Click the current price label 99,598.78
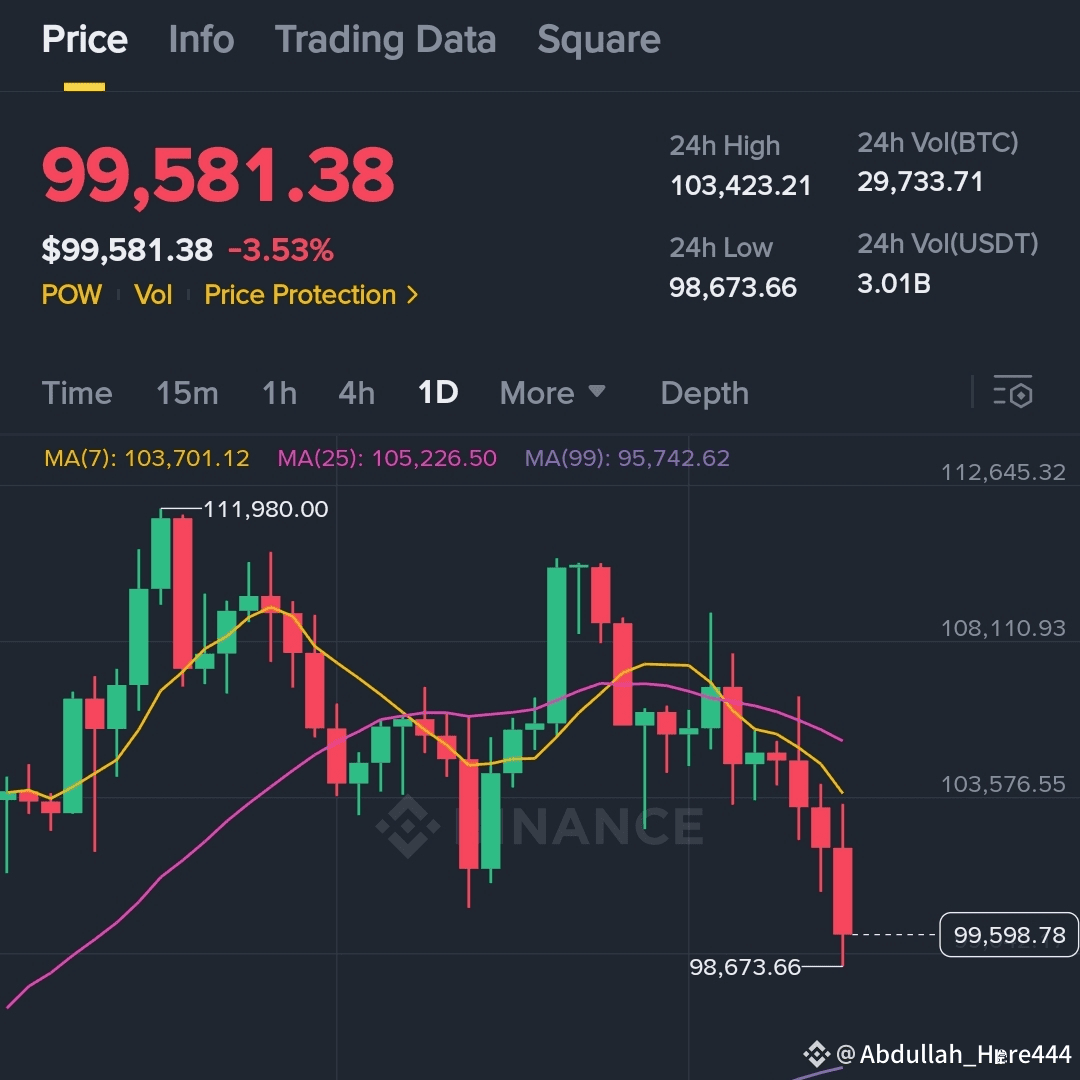1080x1080 pixels. [x=1009, y=936]
